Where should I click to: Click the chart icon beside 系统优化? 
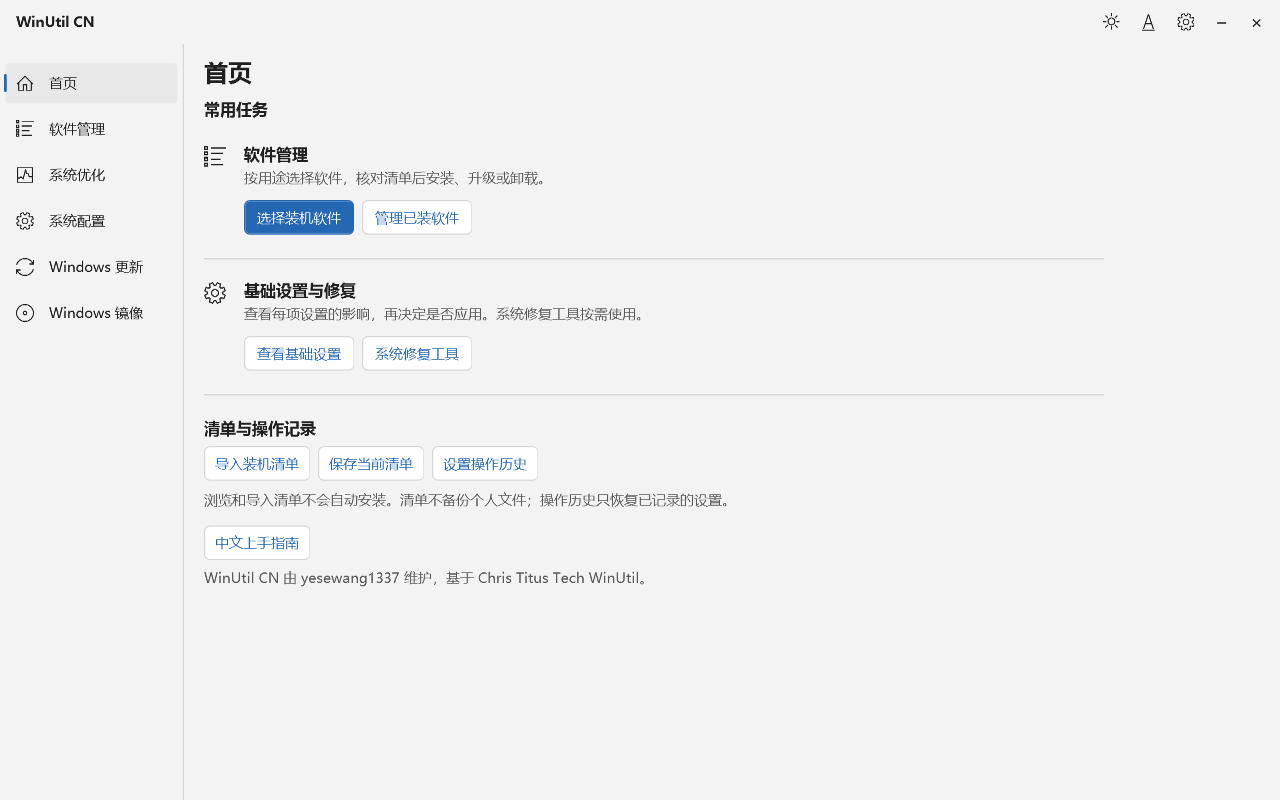pyautogui.click(x=25, y=175)
